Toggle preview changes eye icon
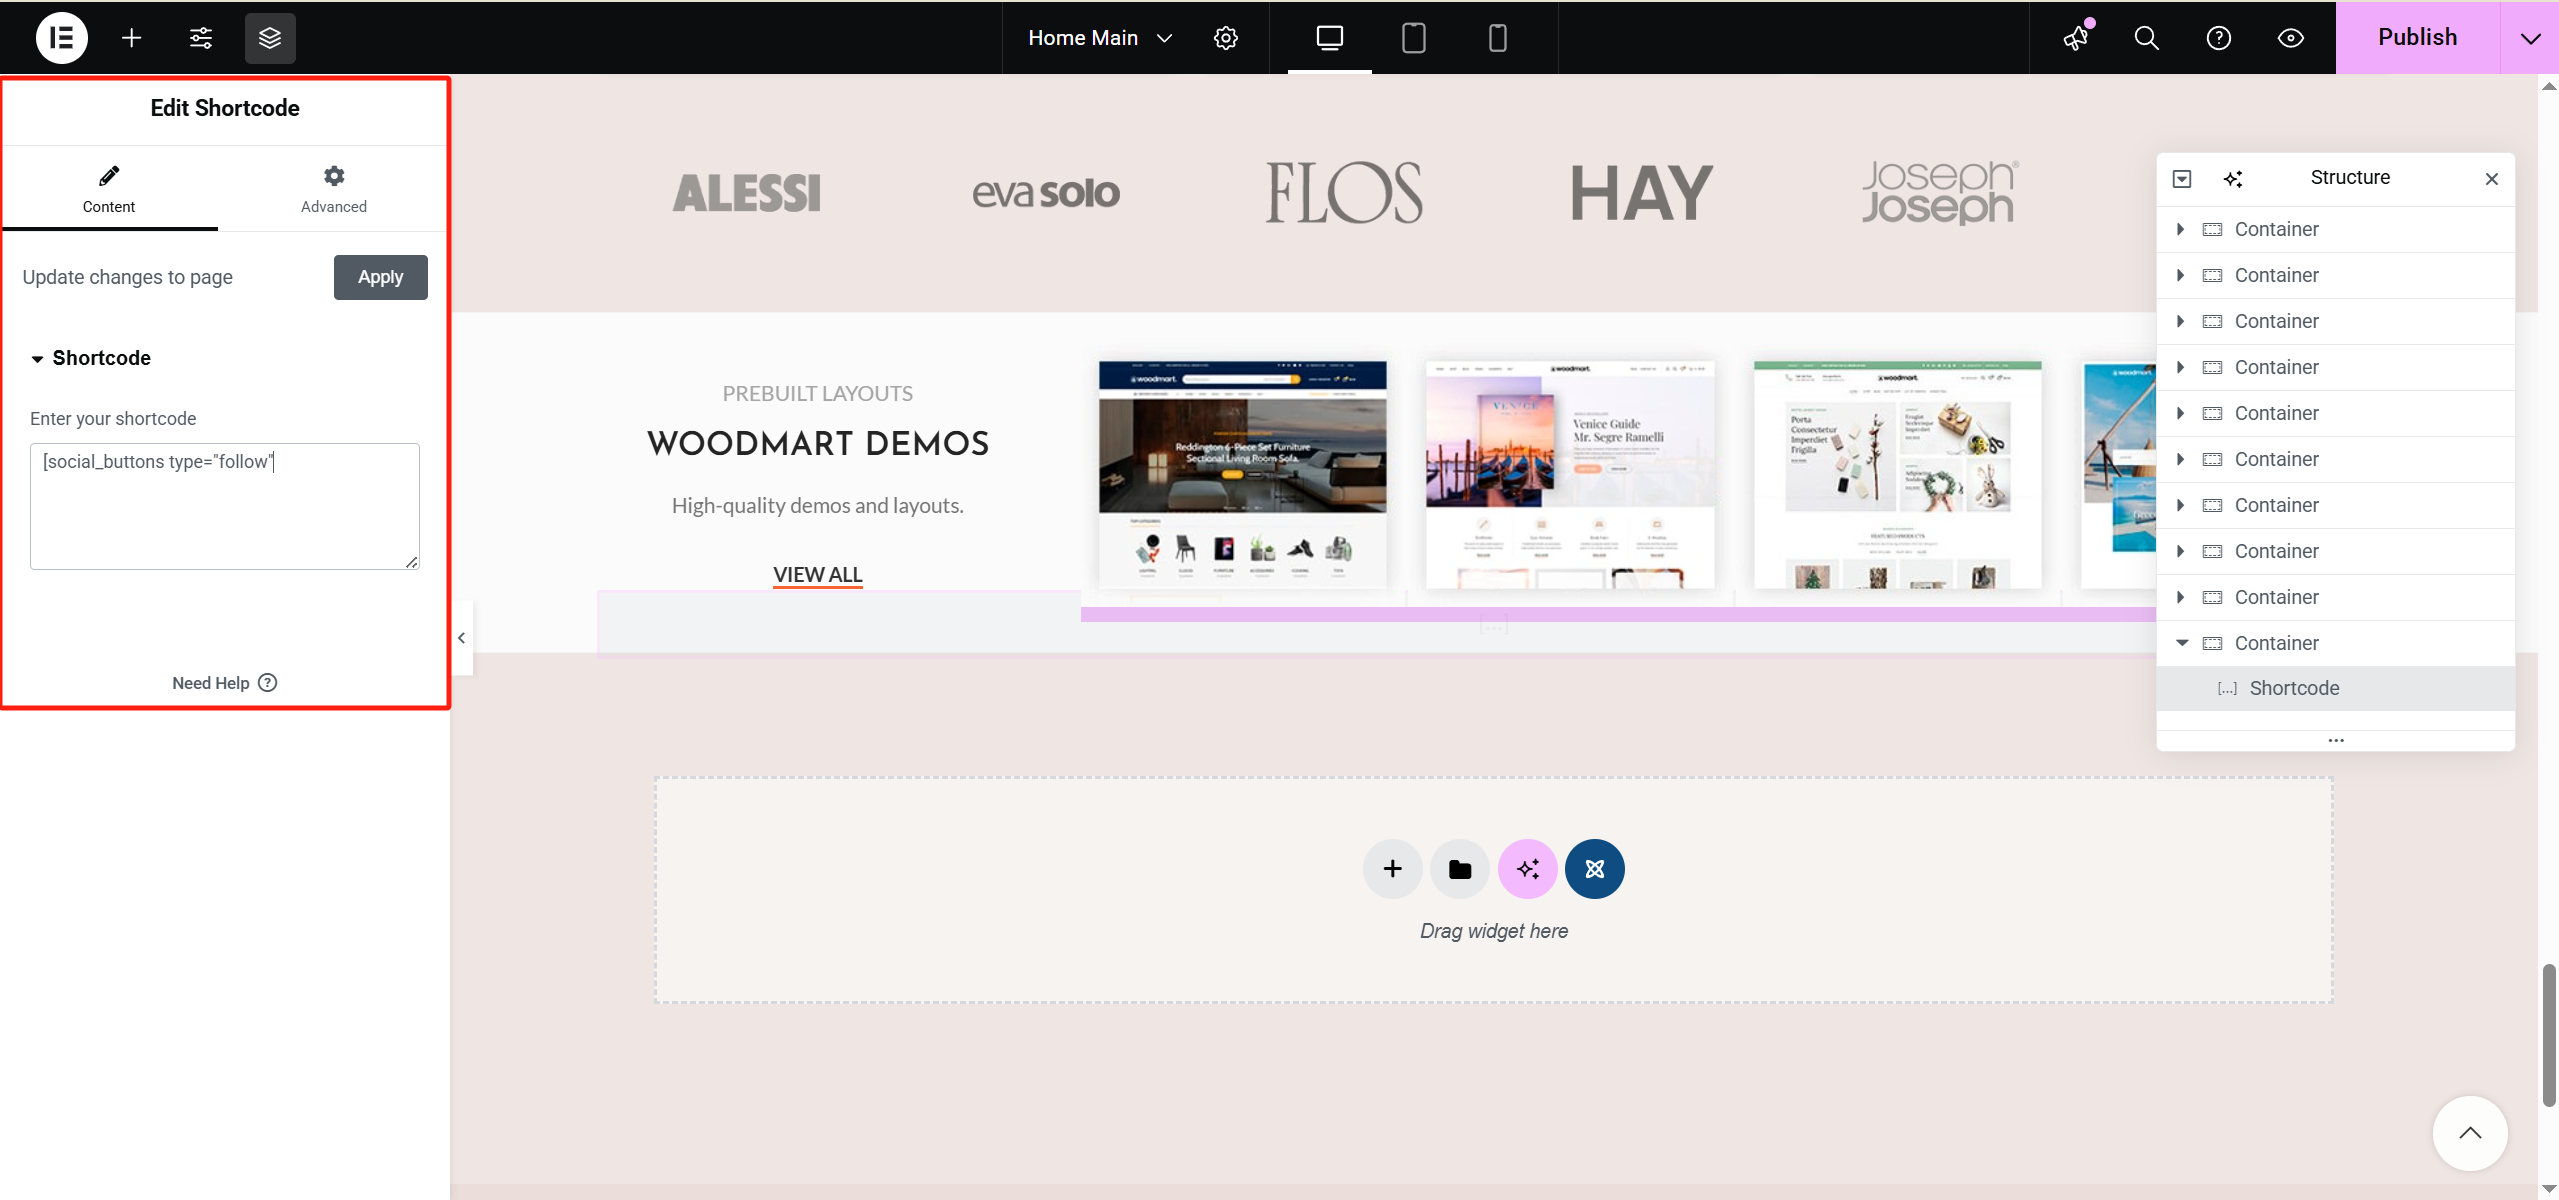Screen dimensions: 2559x1200 tap(2290, 38)
